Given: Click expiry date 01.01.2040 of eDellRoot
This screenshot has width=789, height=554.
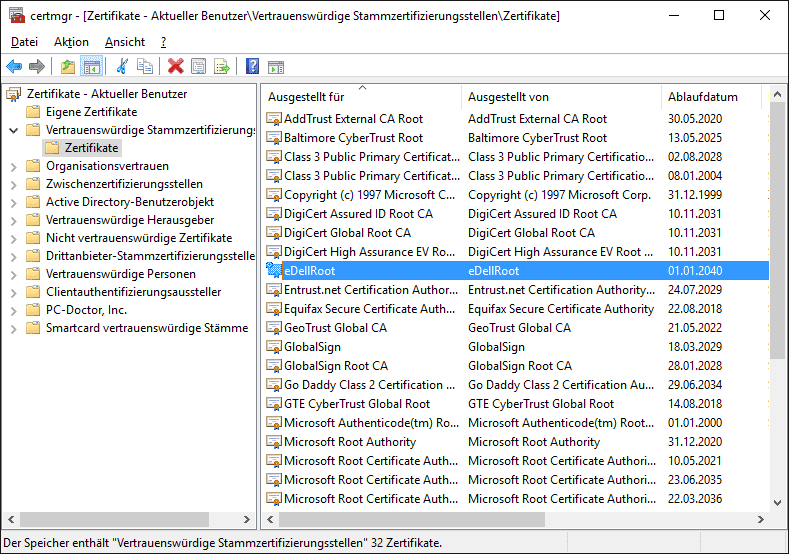Looking at the screenshot, I should 695,271.
